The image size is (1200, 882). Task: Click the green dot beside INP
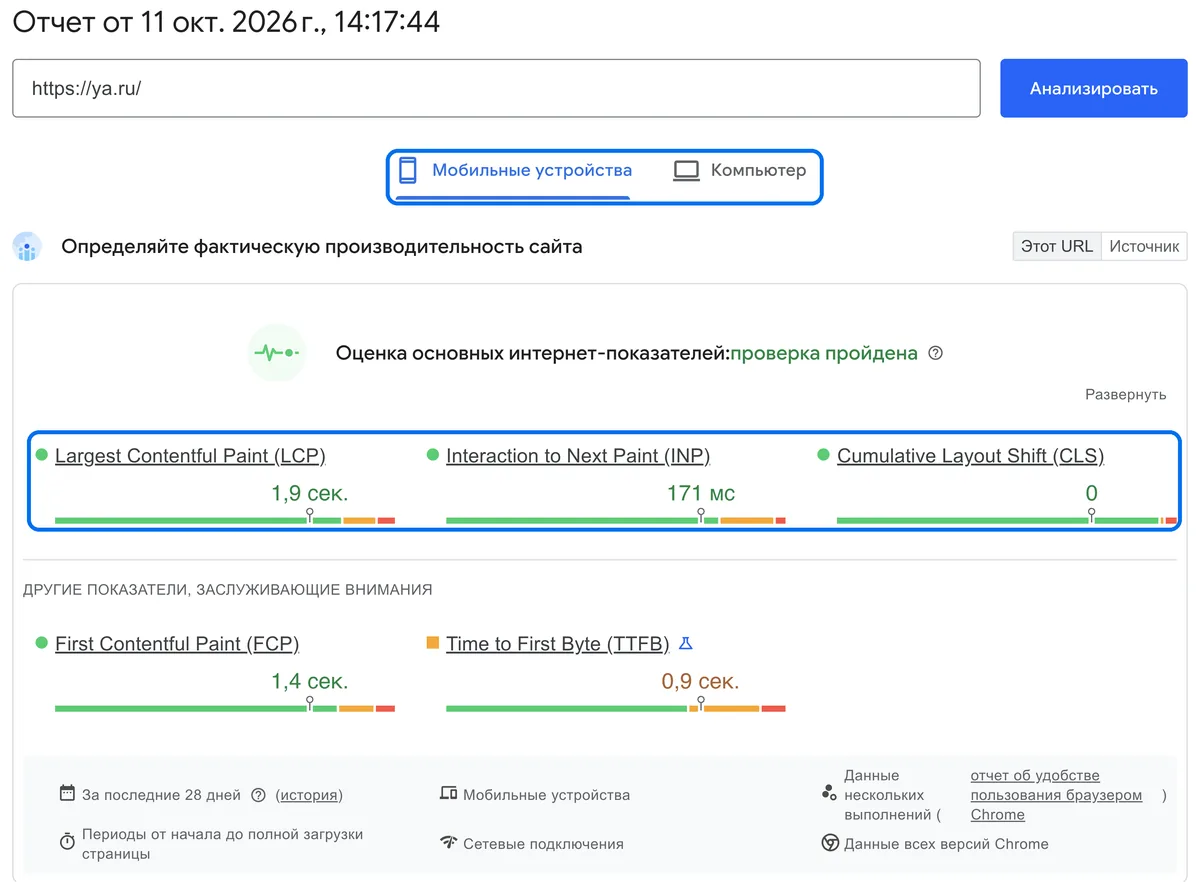[x=432, y=455]
